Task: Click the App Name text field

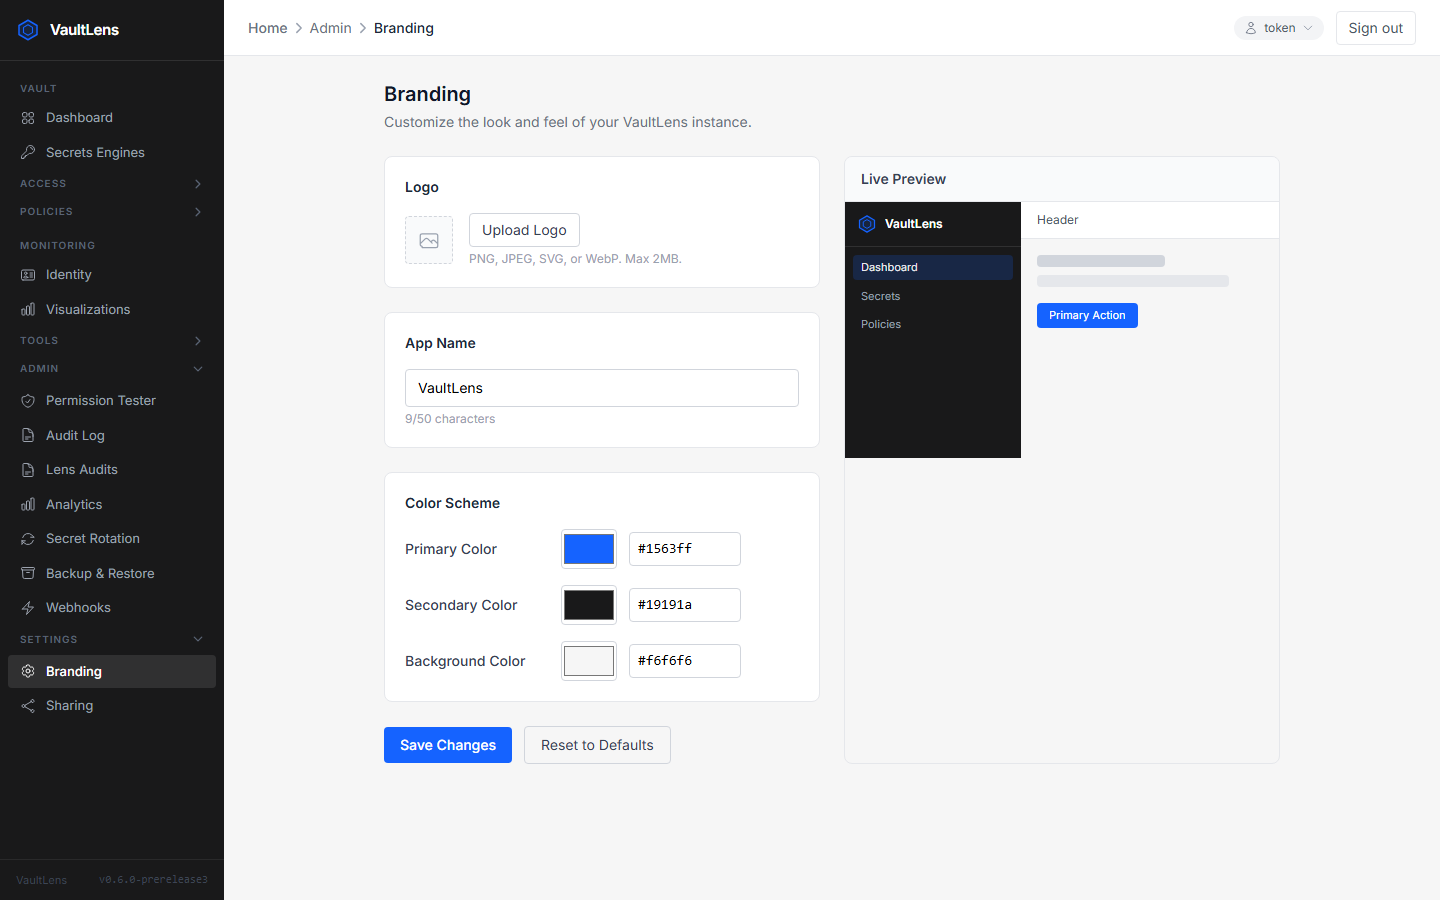Action: click(602, 388)
